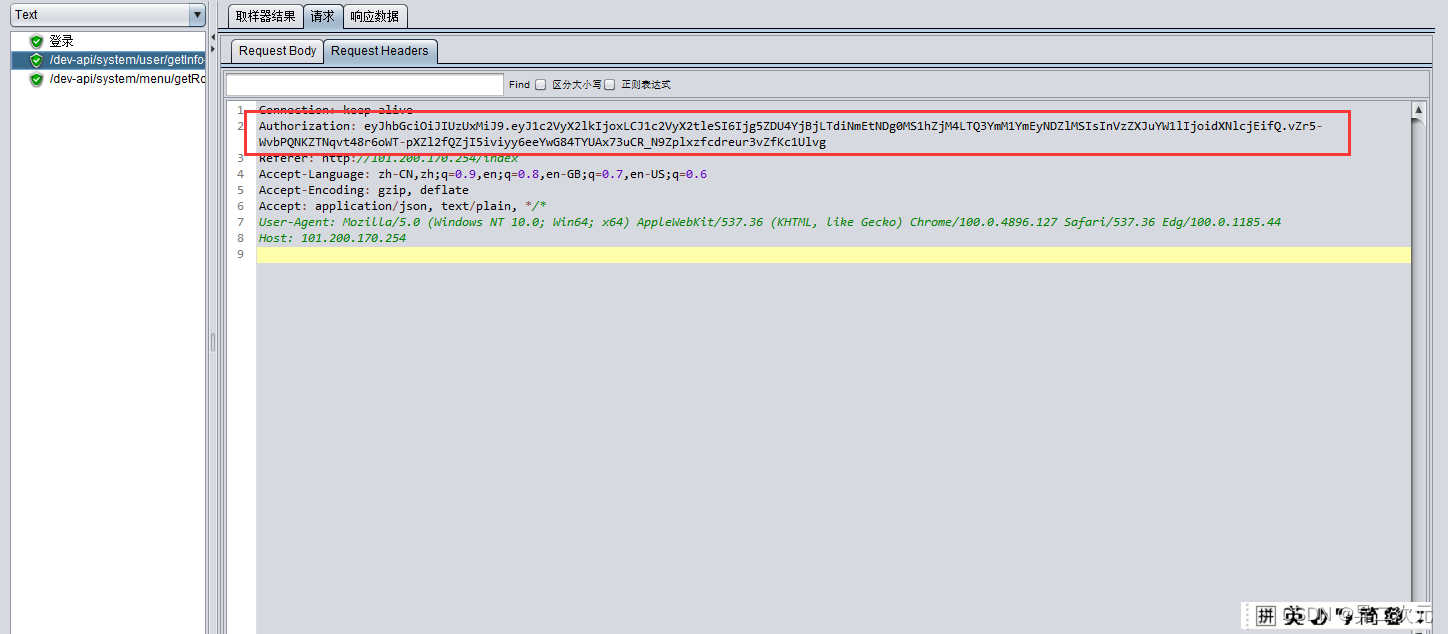This screenshot has width=1448, height=634.
Task: Enable the 区分大小写 case-sensitive checkbox
Action: click(x=541, y=85)
